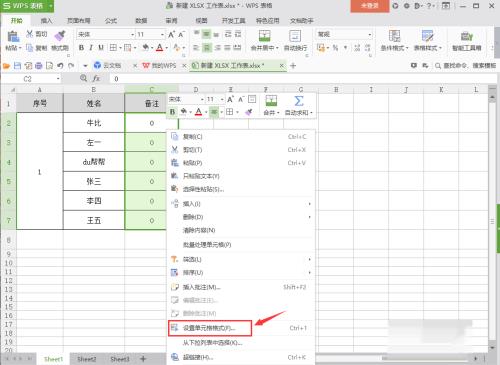The image size is (500, 365).
Task: Click the Copy (复制) button in the ribbon
Action: (x=37, y=48)
